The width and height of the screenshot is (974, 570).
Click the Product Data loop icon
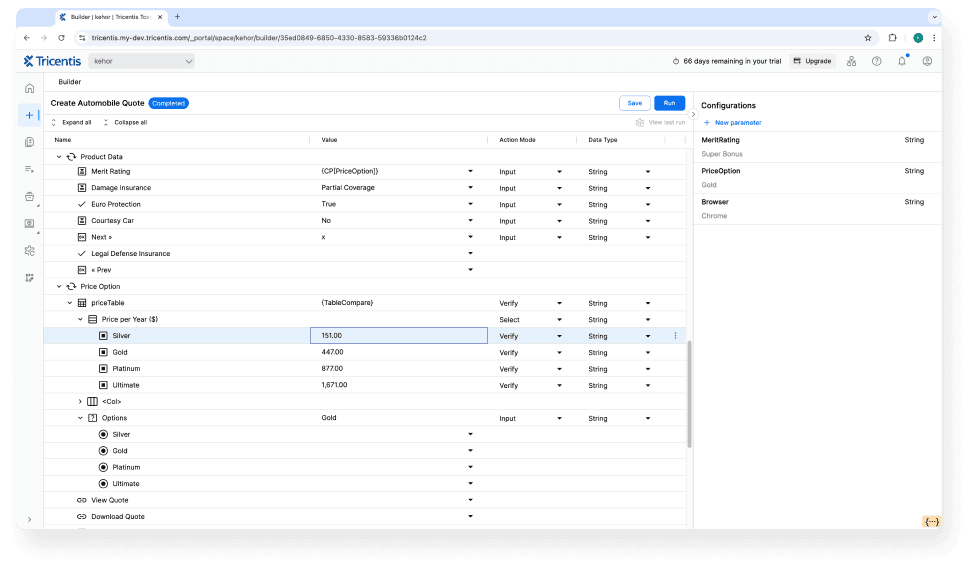71,157
